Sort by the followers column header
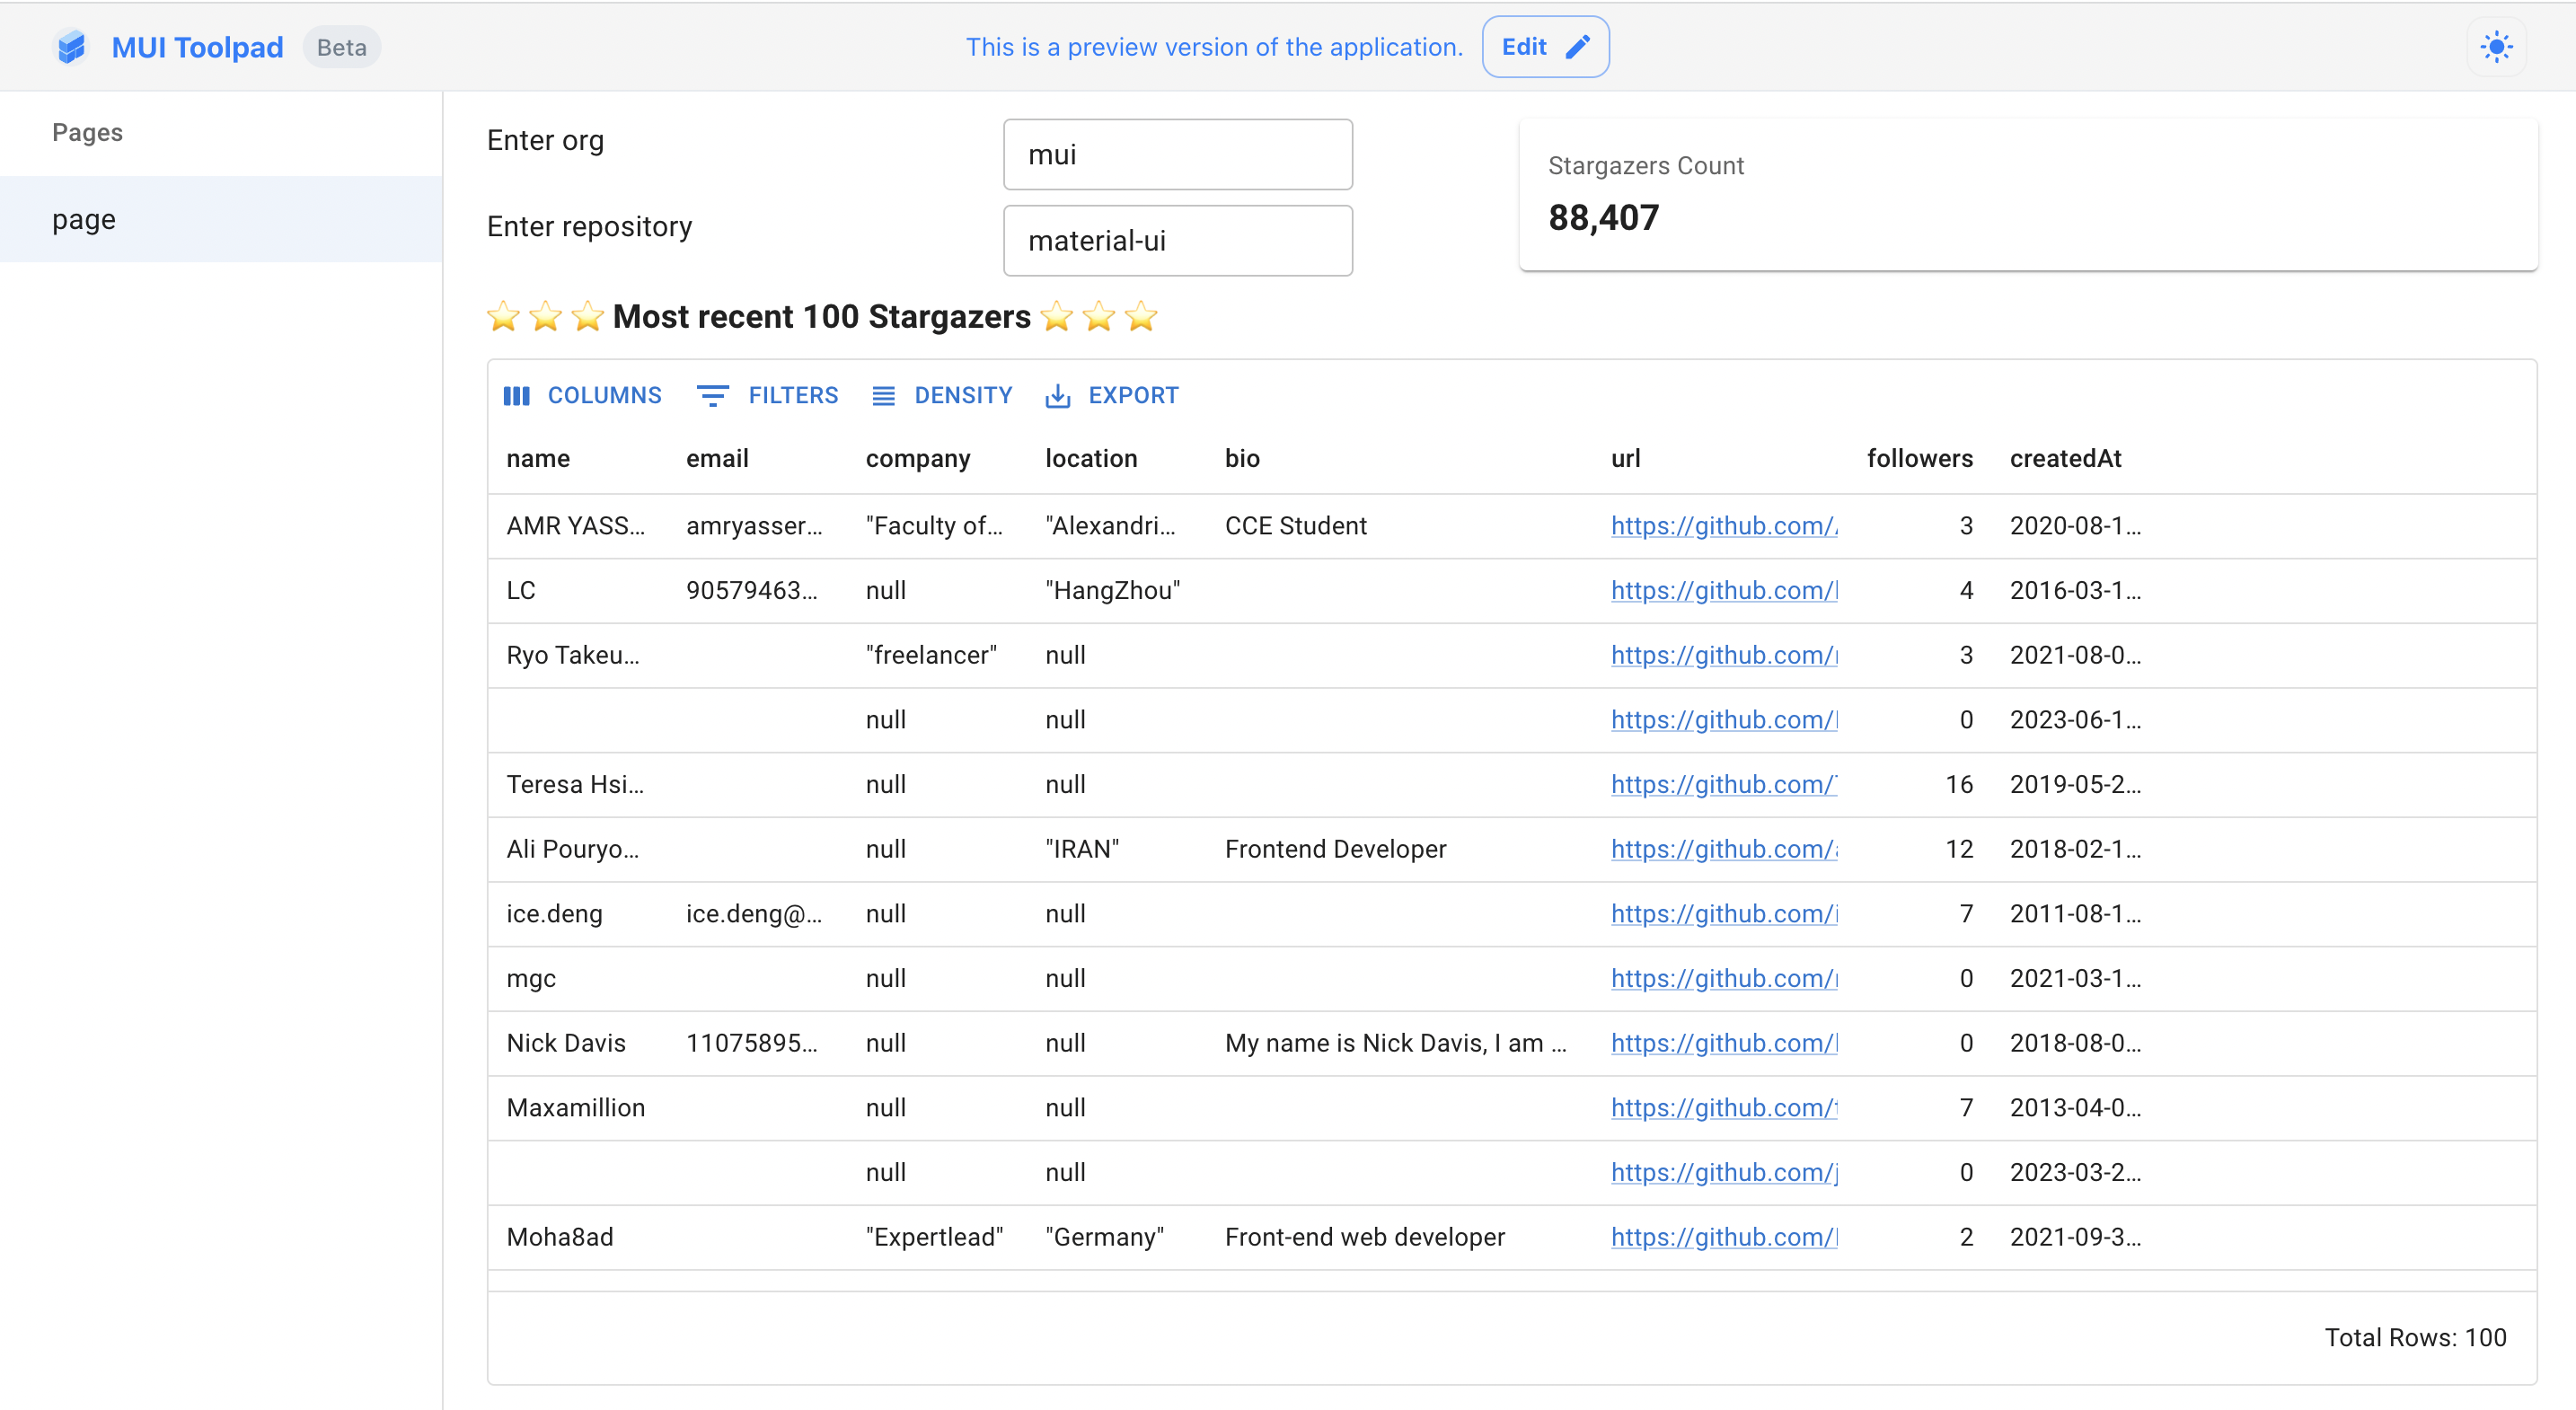 (x=1919, y=459)
